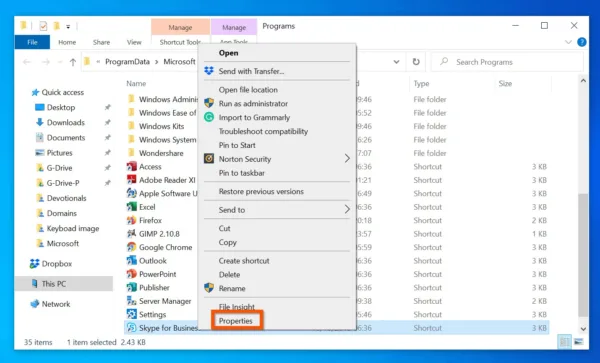Open the address bar history dropdown
The width and height of the screenshot is (600, 363).
[x=396, y=62]
